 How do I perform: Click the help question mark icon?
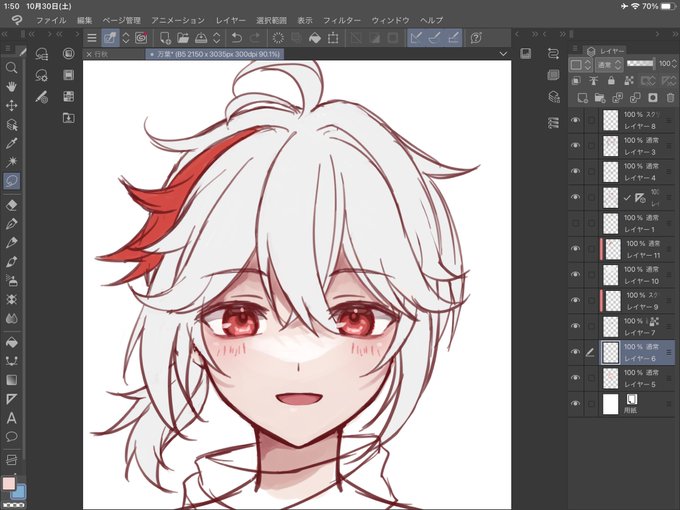(476, 38)
